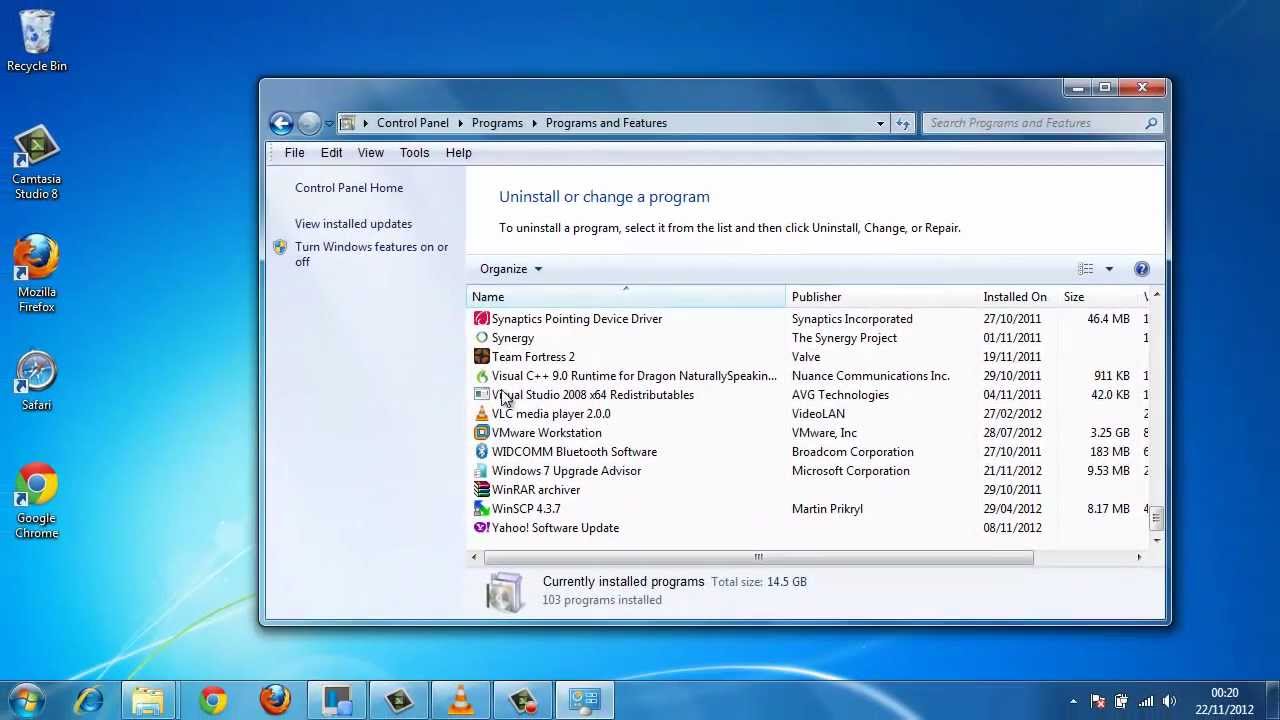1280x720 pixels.
Task: Click Programs in the breadcrumb
Action: (497, 123)
